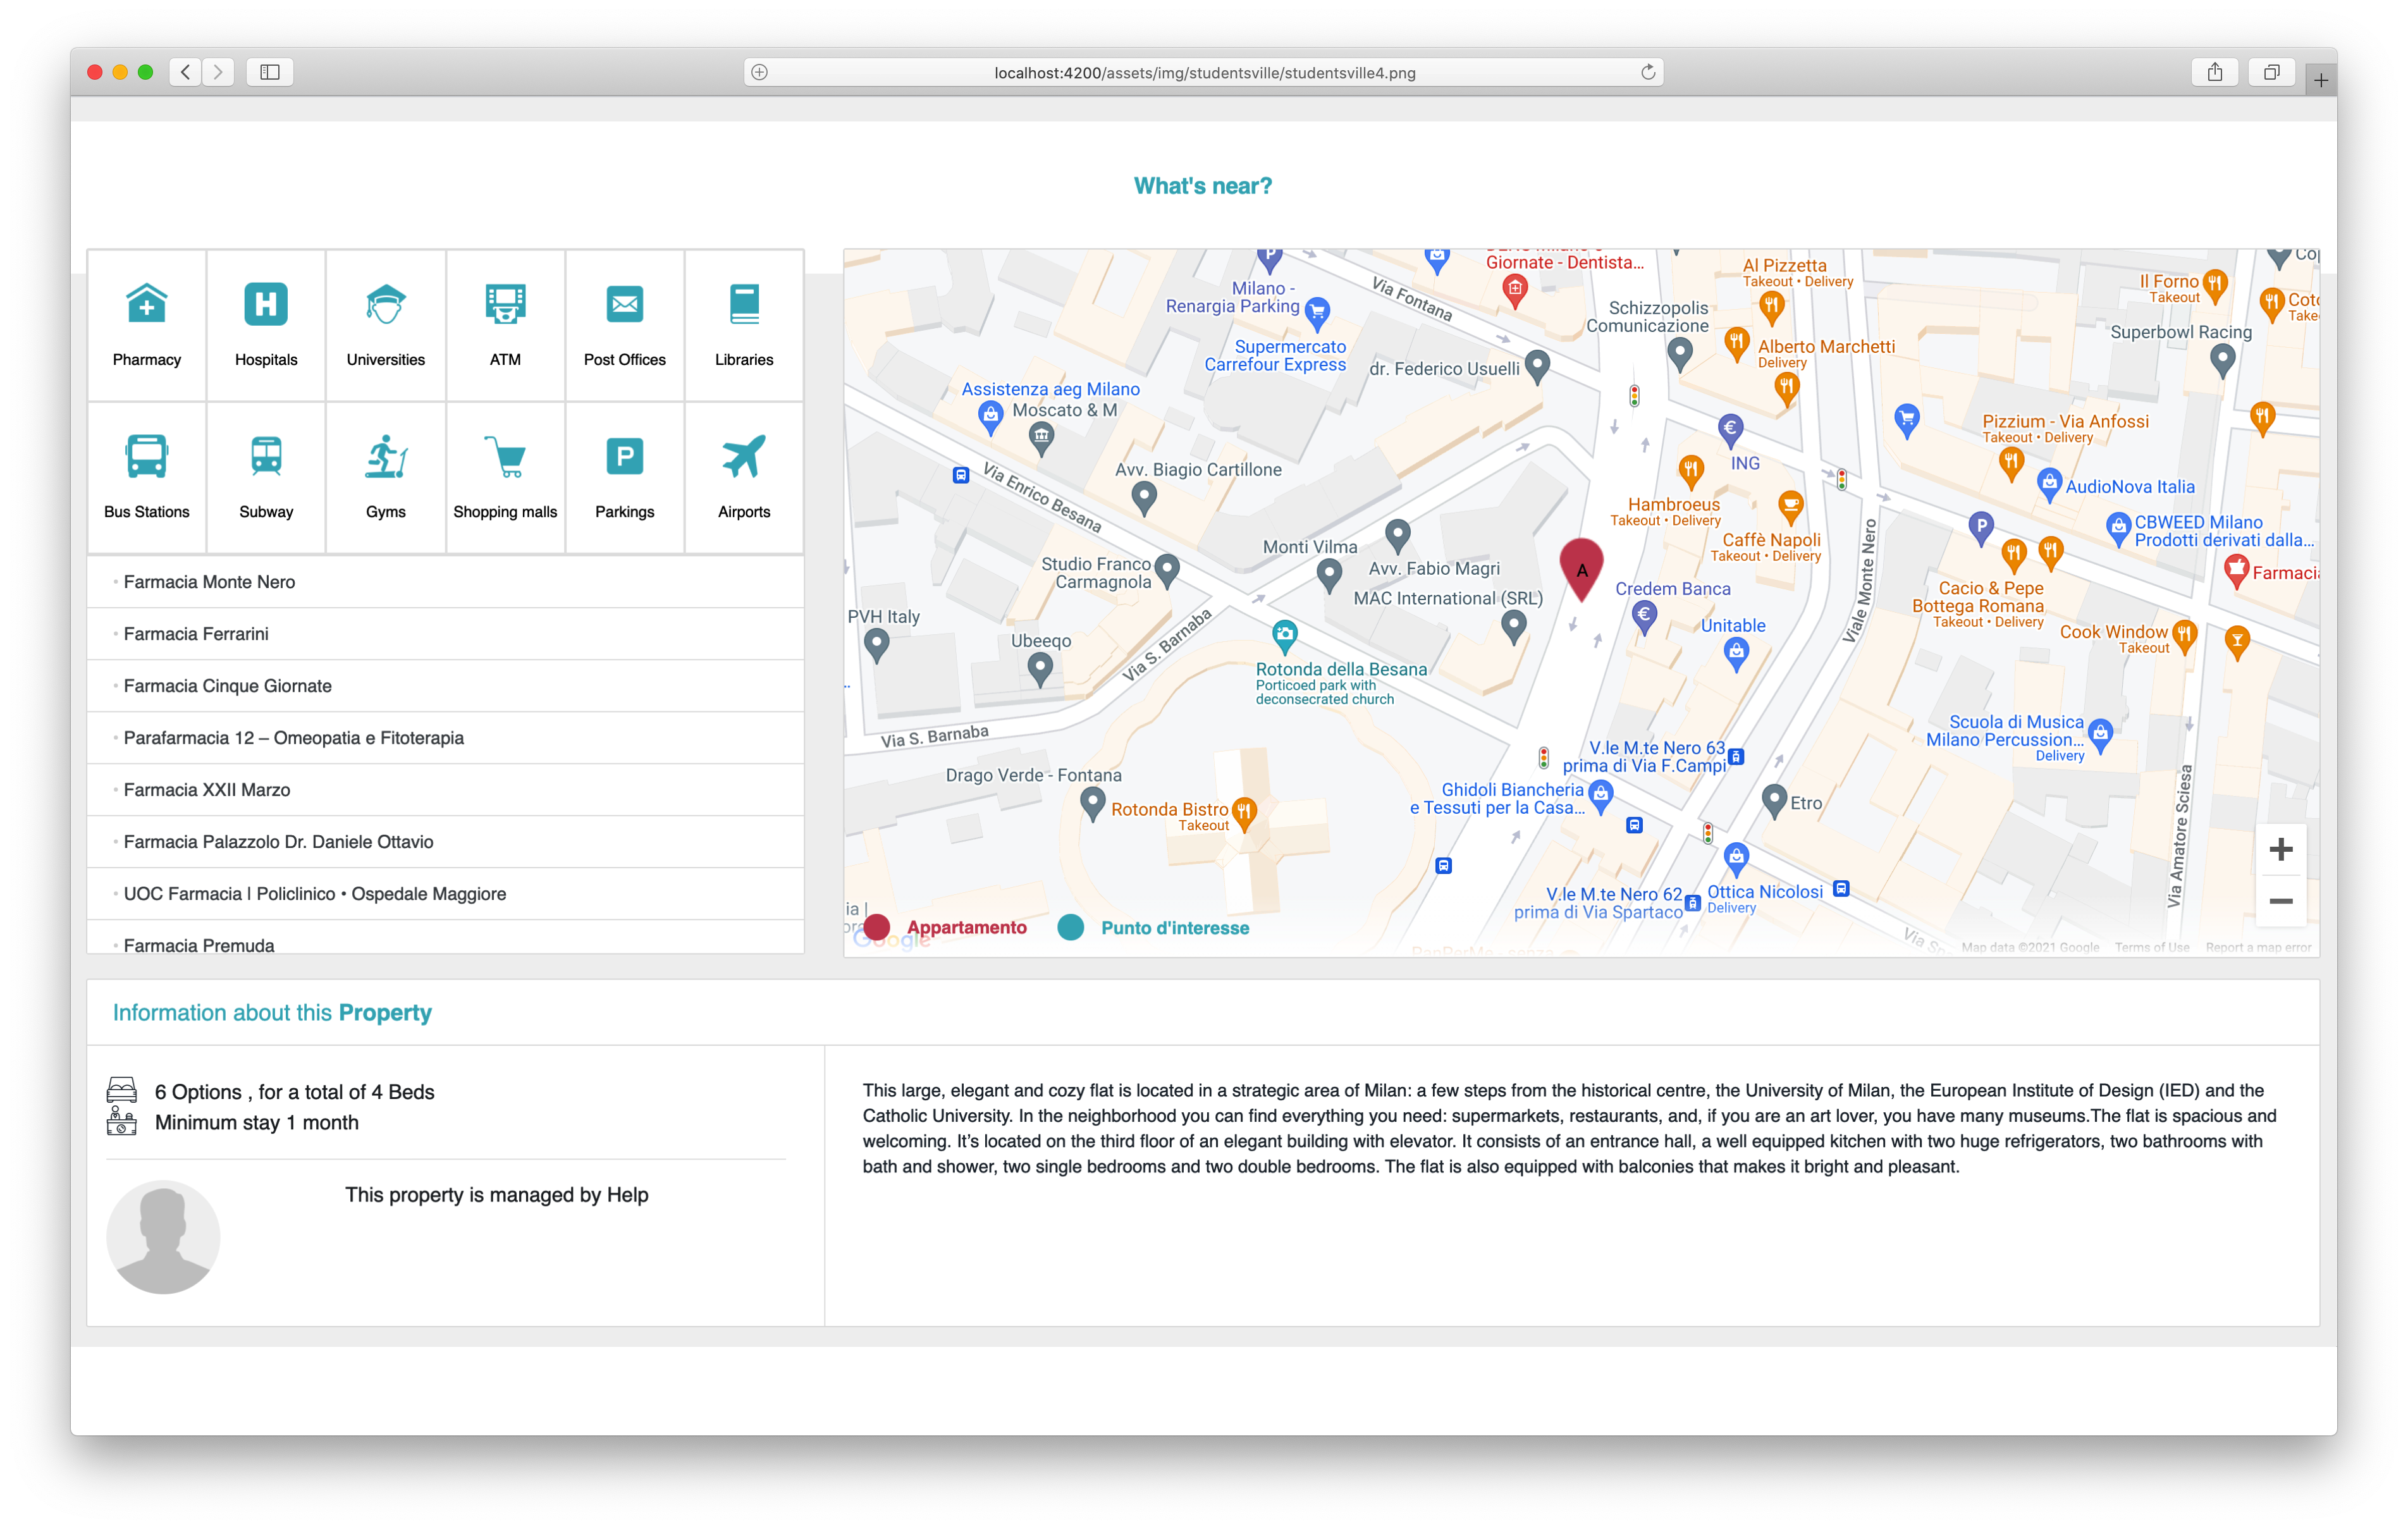Pick the Parkings P icon
Image resolution: width=2408 pixels, height=1529 pixels.
point(625,457)
